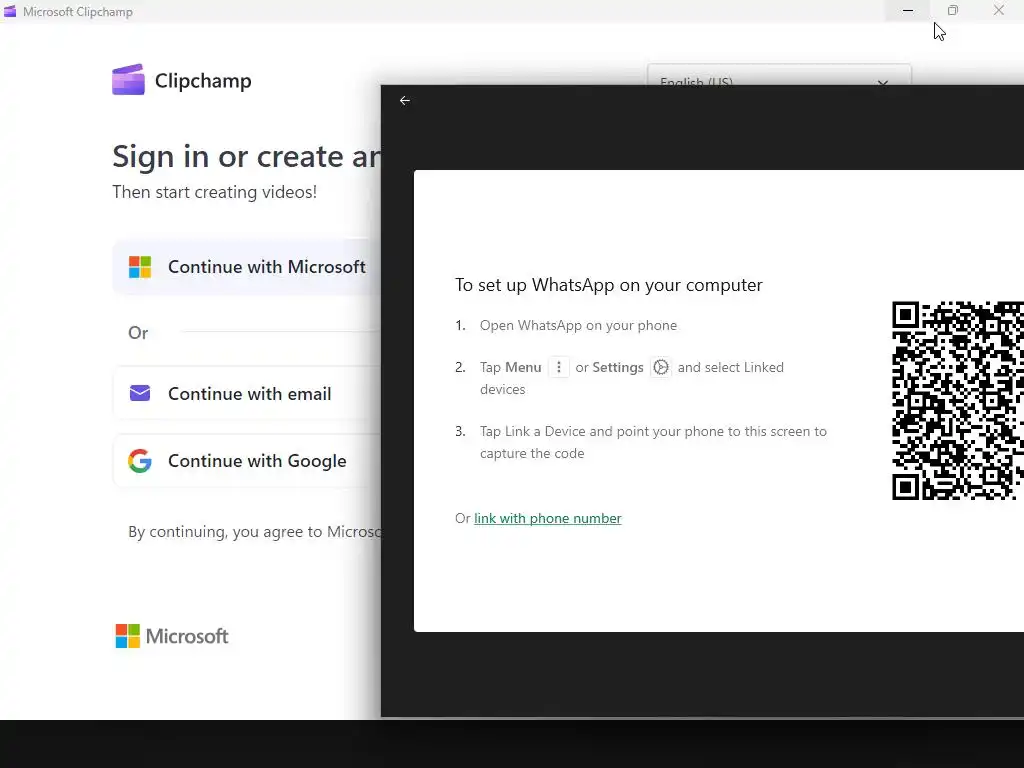Click 'To set up WhatsApp on your computer' heading

point(609,285)
